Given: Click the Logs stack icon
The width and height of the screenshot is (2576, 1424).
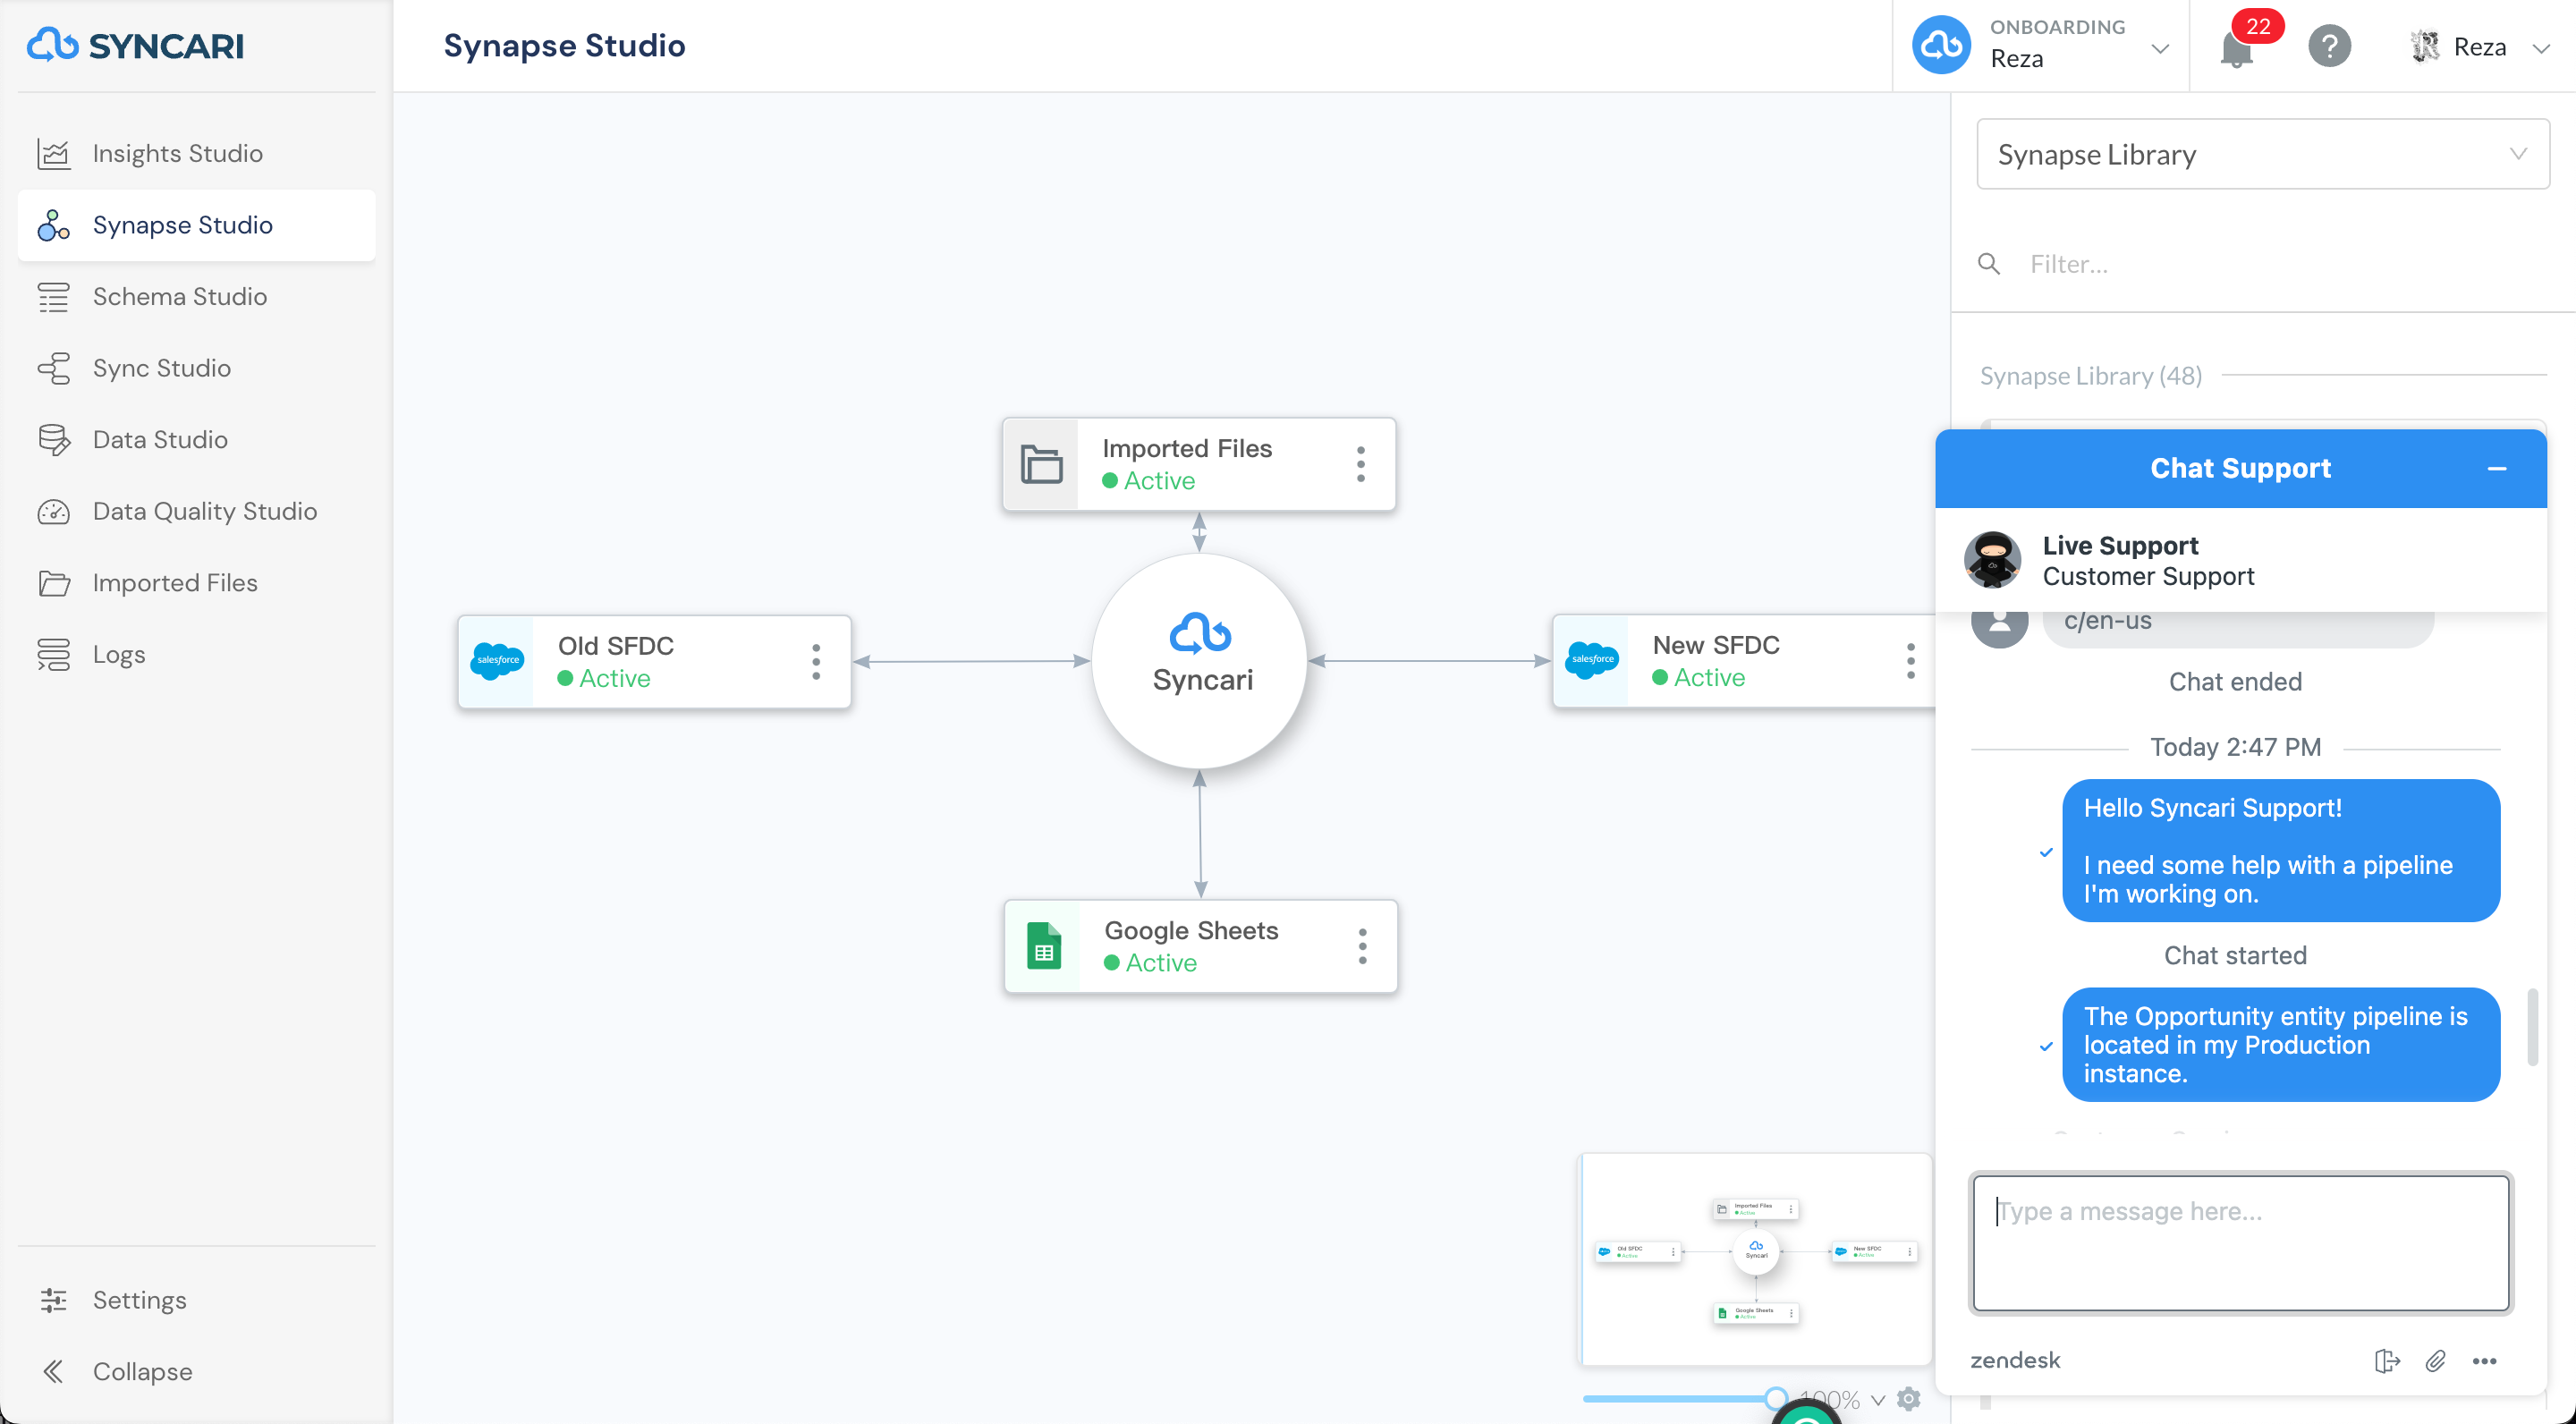Looking at the screenshot, I should 53,654.
